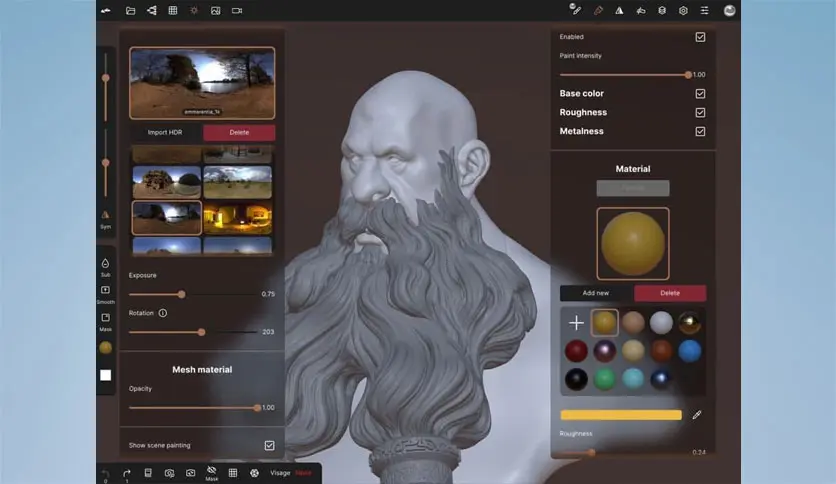Open the camera settings menu
The width and height of the screenshot is (836, 484).
pyautogui.click(x=237, y=11)
